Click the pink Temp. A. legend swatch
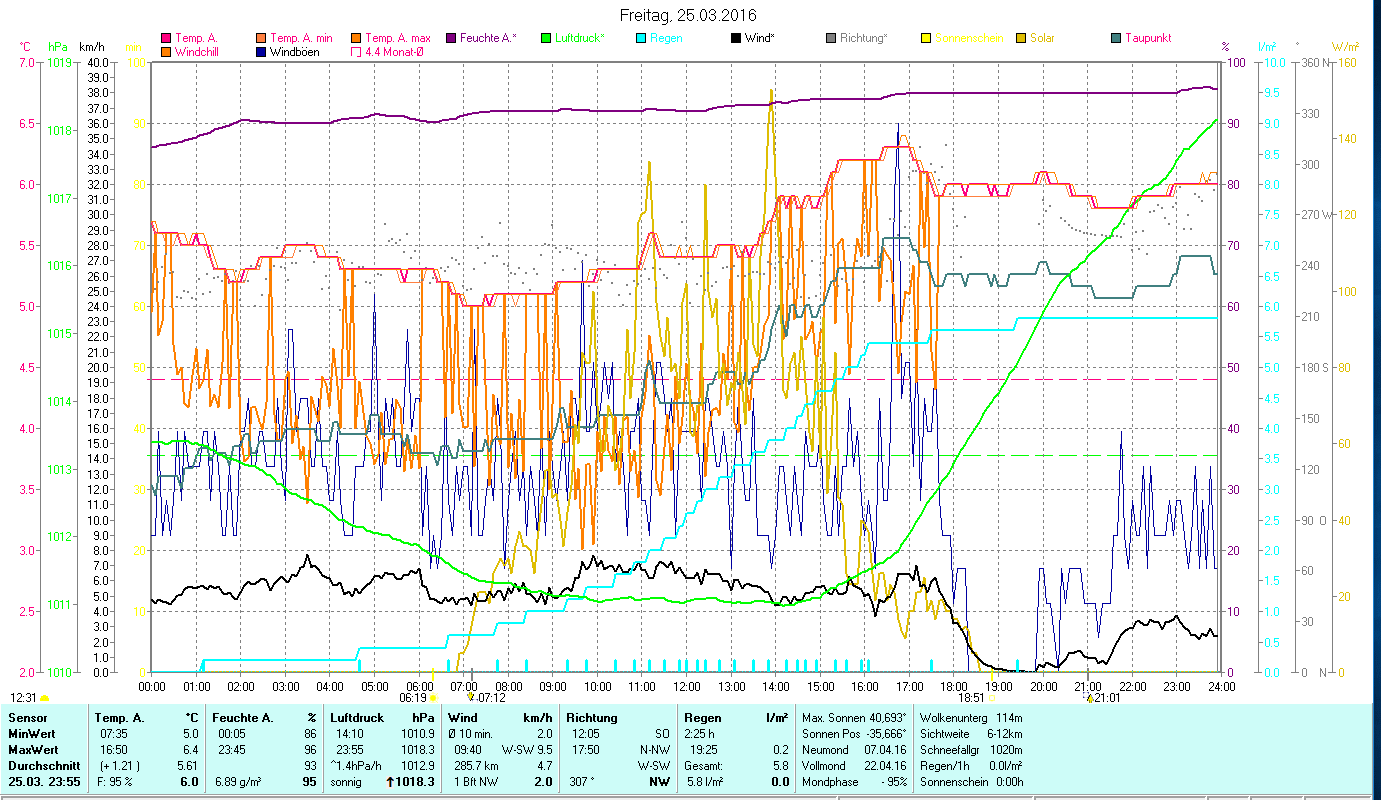The height and width of the screenshot is (800, 1381). [x=166, y=38]
